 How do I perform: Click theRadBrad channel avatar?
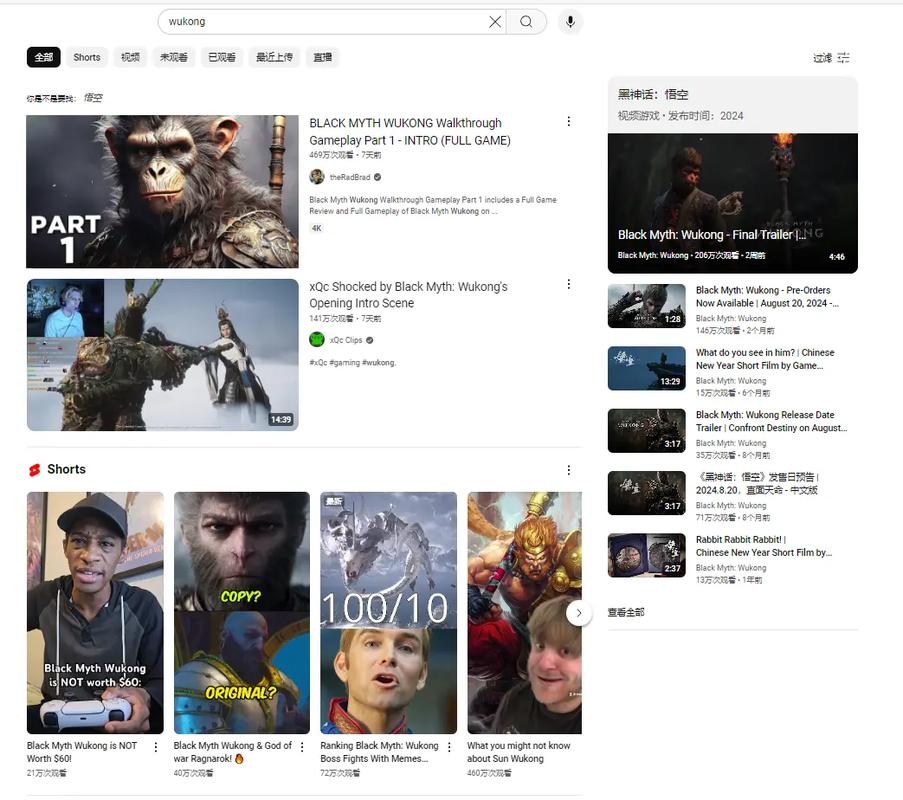pos(317,177)
